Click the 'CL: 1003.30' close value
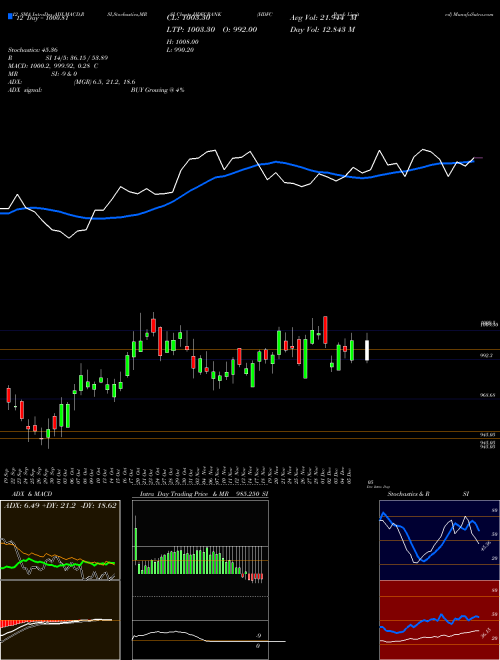500x660 pixels. (x=189, y=18)
